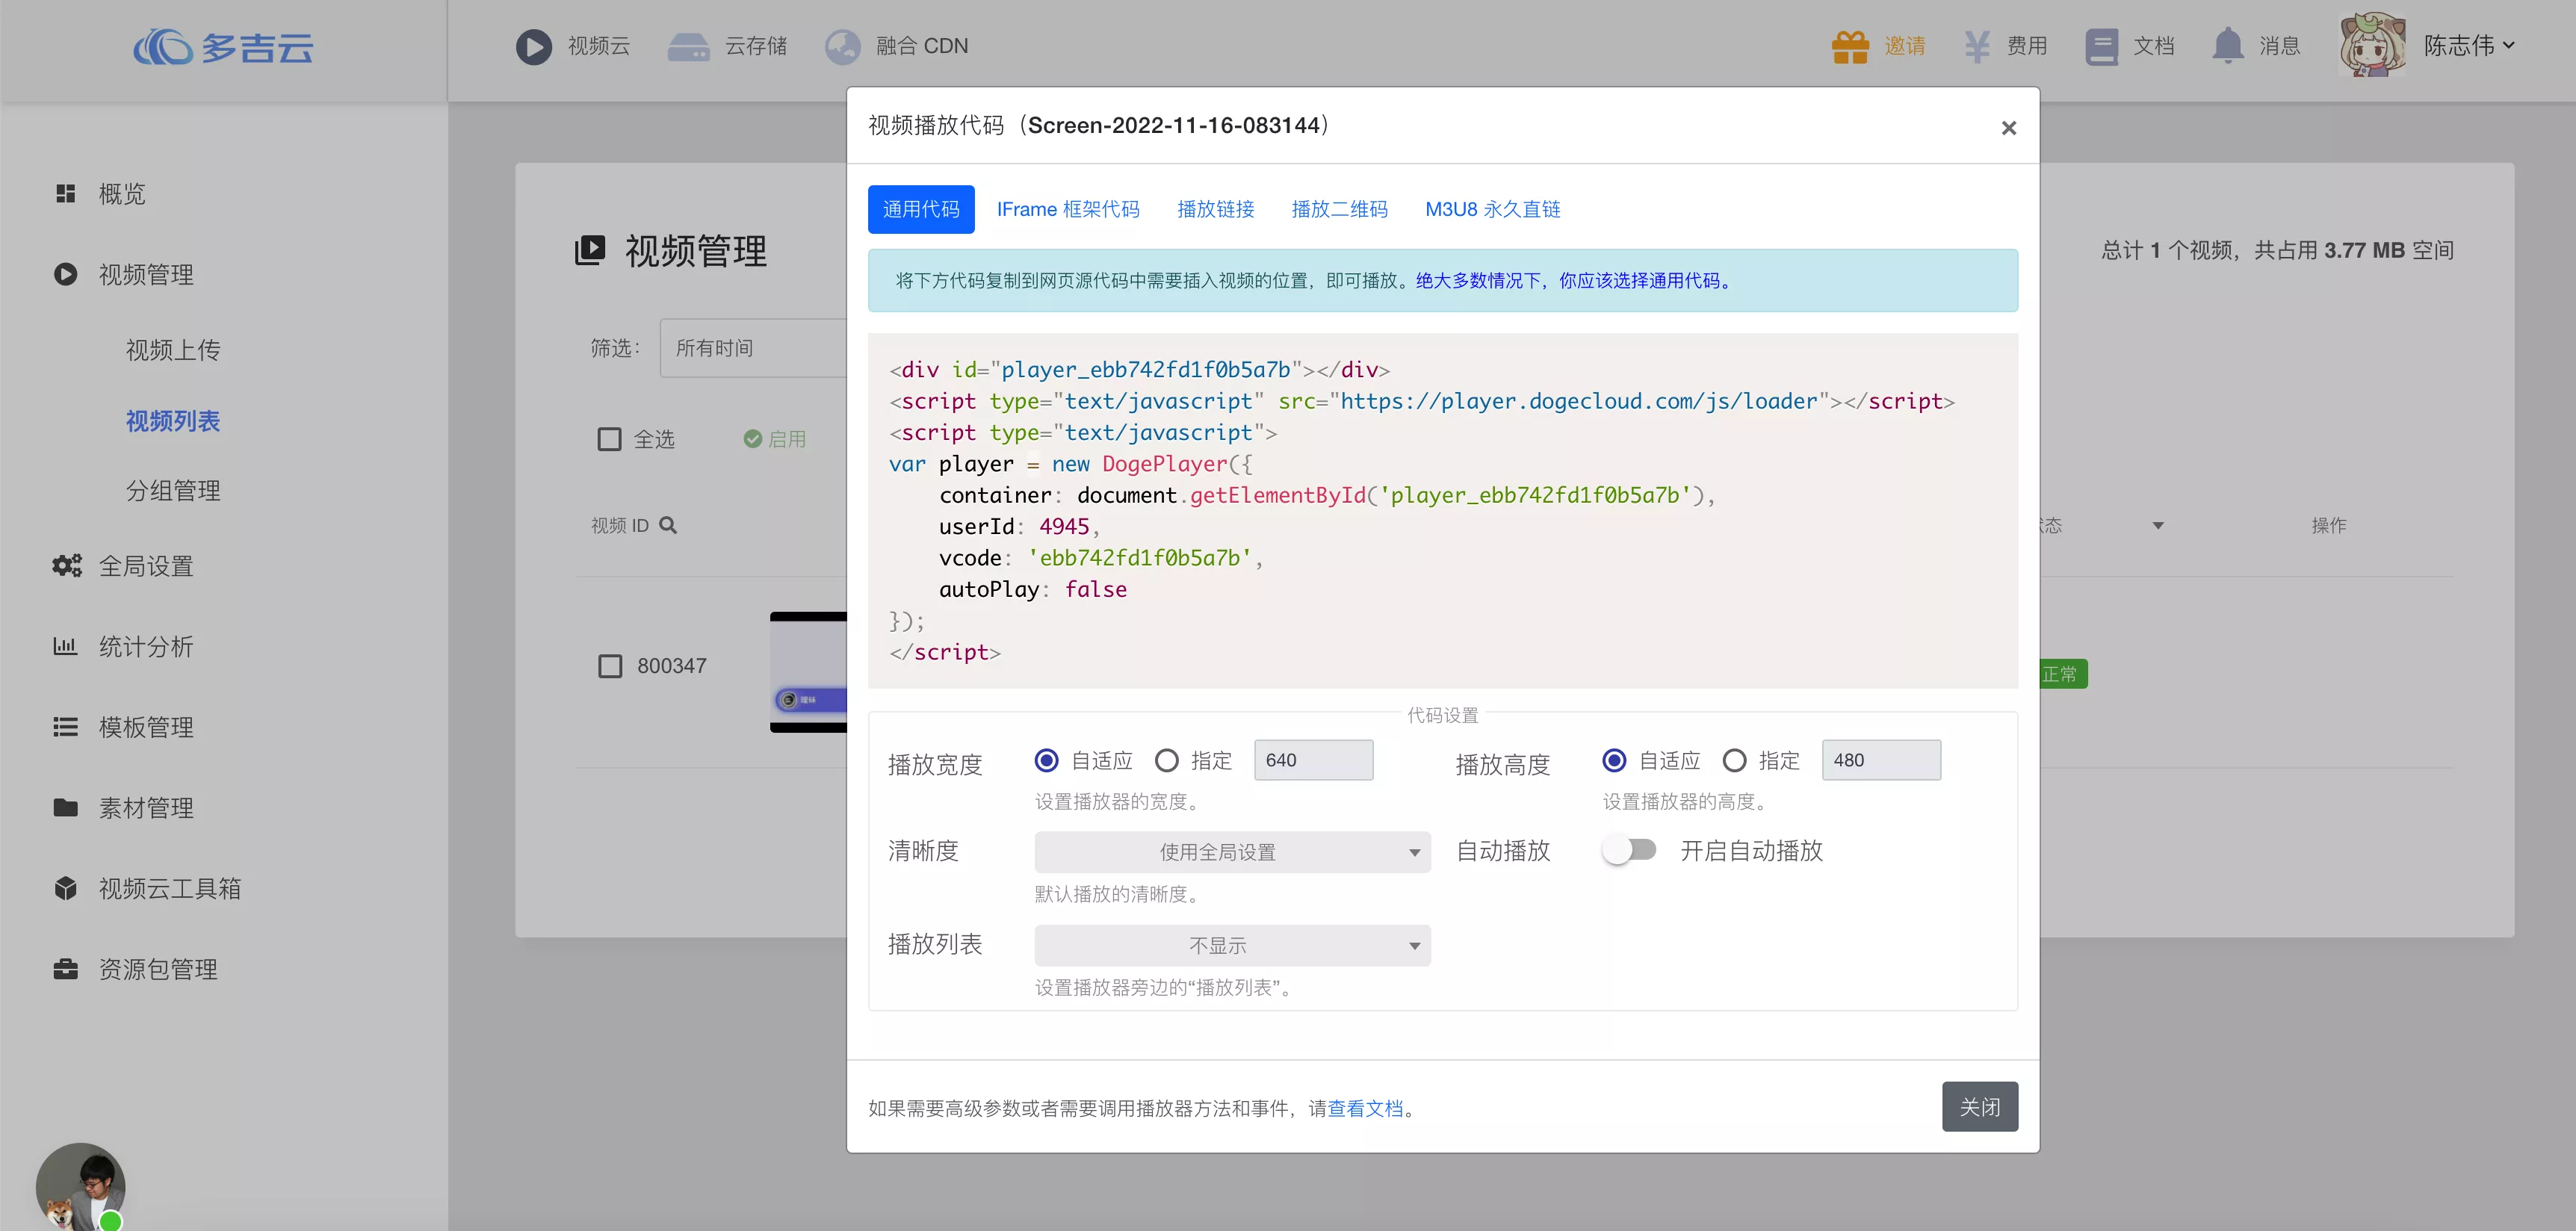This screenshot has height=1231, width=2576.
Task: Close the dialog with the × button
Action: pyautogui.click(x=2008, y=128)
